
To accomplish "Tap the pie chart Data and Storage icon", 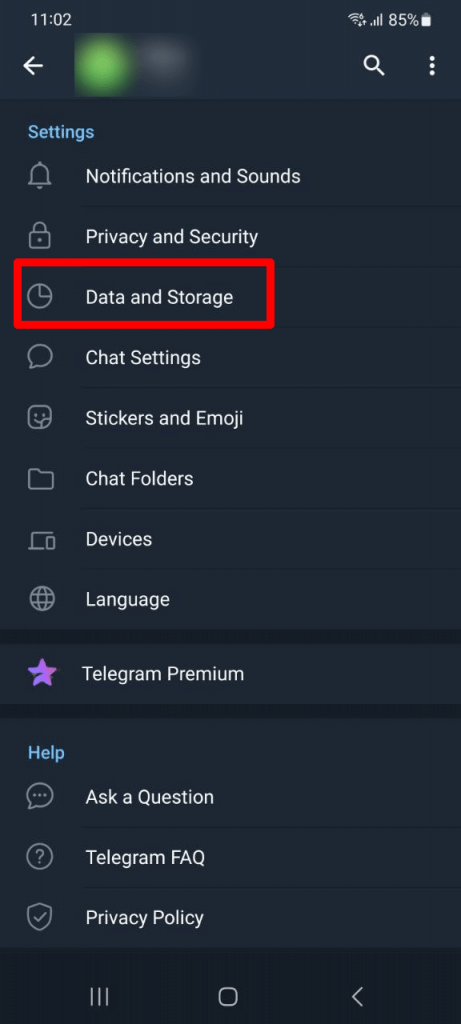I will pos(40,296).
